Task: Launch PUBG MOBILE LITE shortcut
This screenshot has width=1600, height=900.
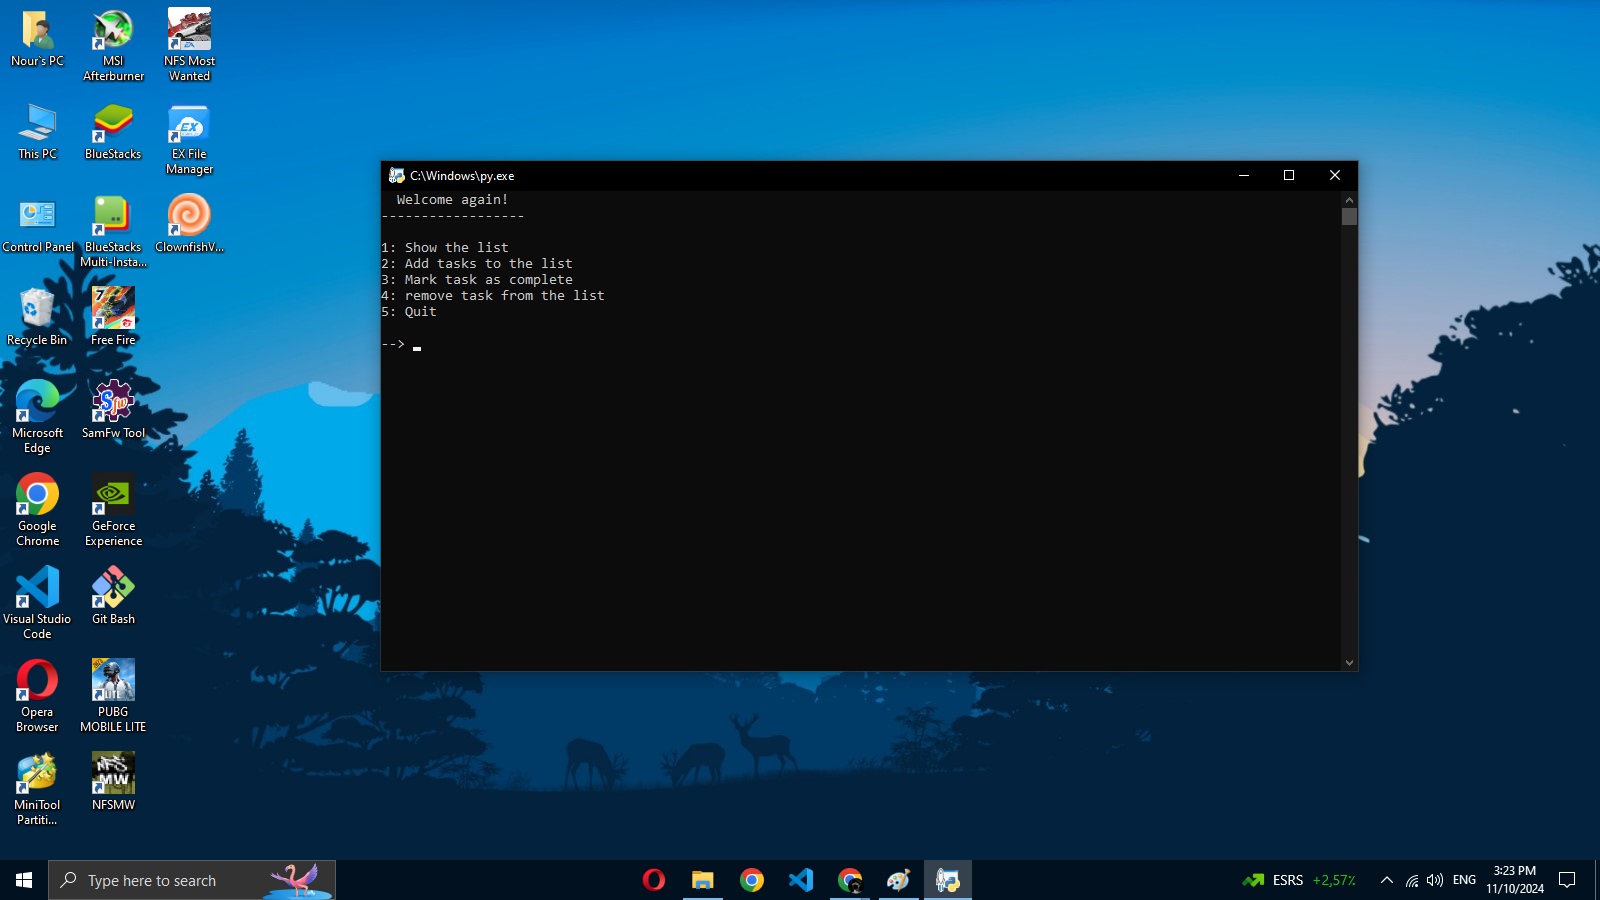Action: coord(113,697)
